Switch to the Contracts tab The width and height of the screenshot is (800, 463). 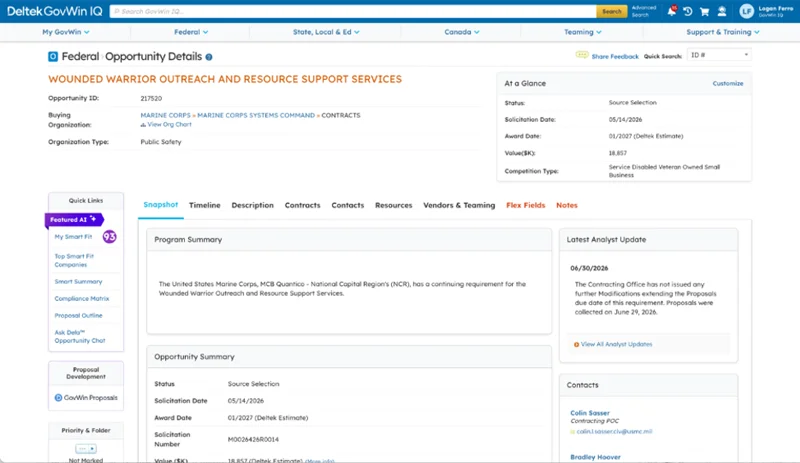coord(303,205)
